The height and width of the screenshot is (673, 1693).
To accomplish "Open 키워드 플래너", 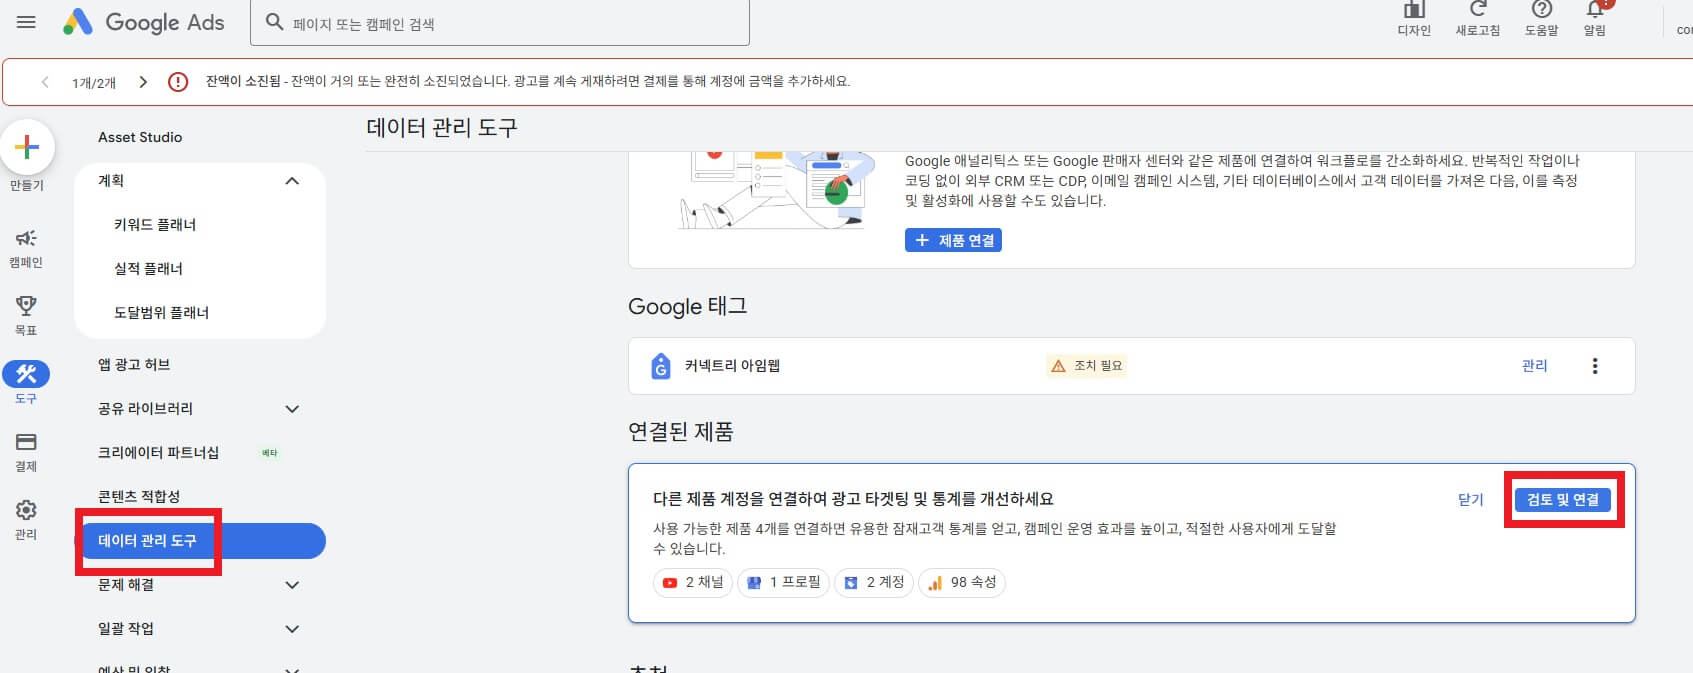I will pyautogui.click(x=155, y=225).
